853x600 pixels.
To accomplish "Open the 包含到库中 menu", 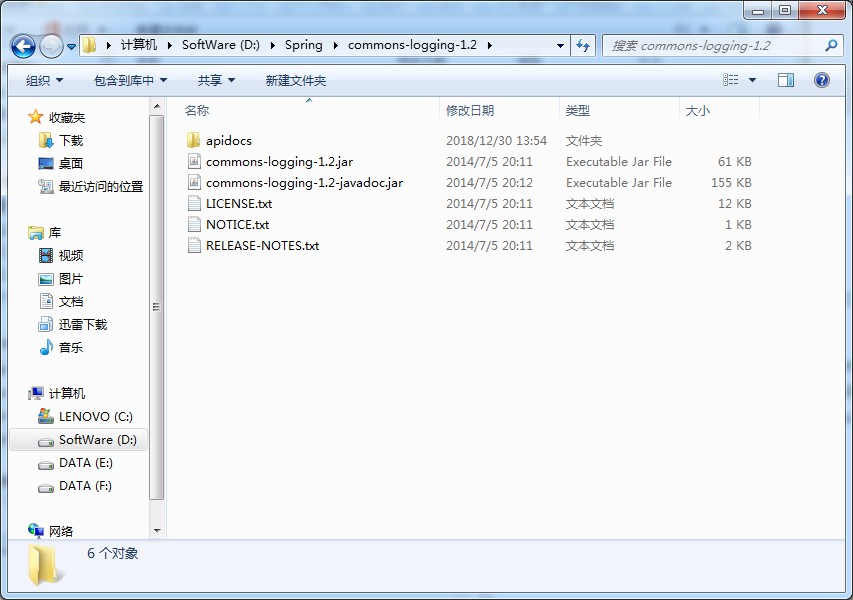I will (131, 81).
